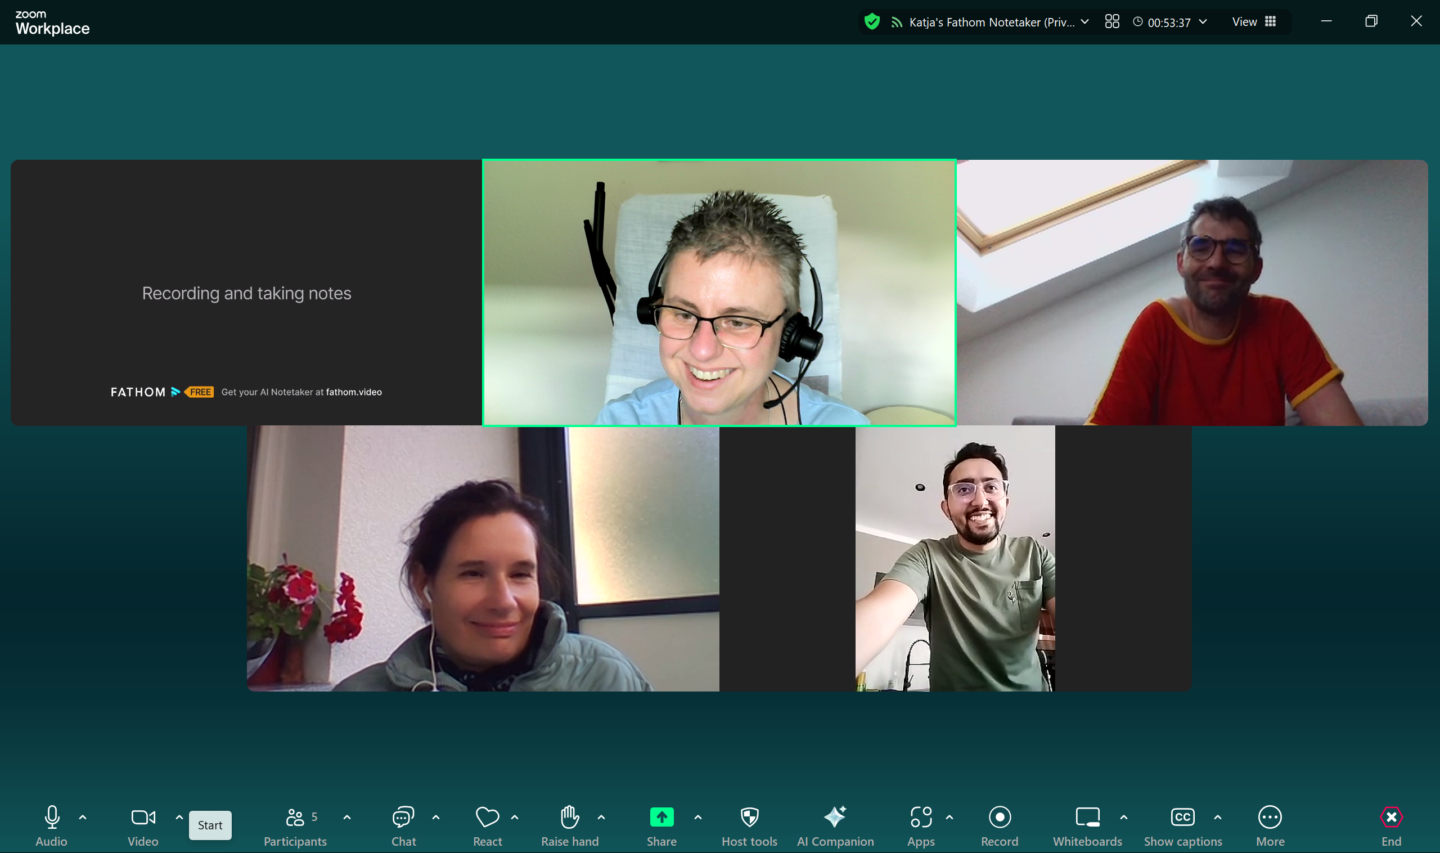Expand Raise hand options arrow
This screenshot has width=1440, height=853.
[601, 817]
